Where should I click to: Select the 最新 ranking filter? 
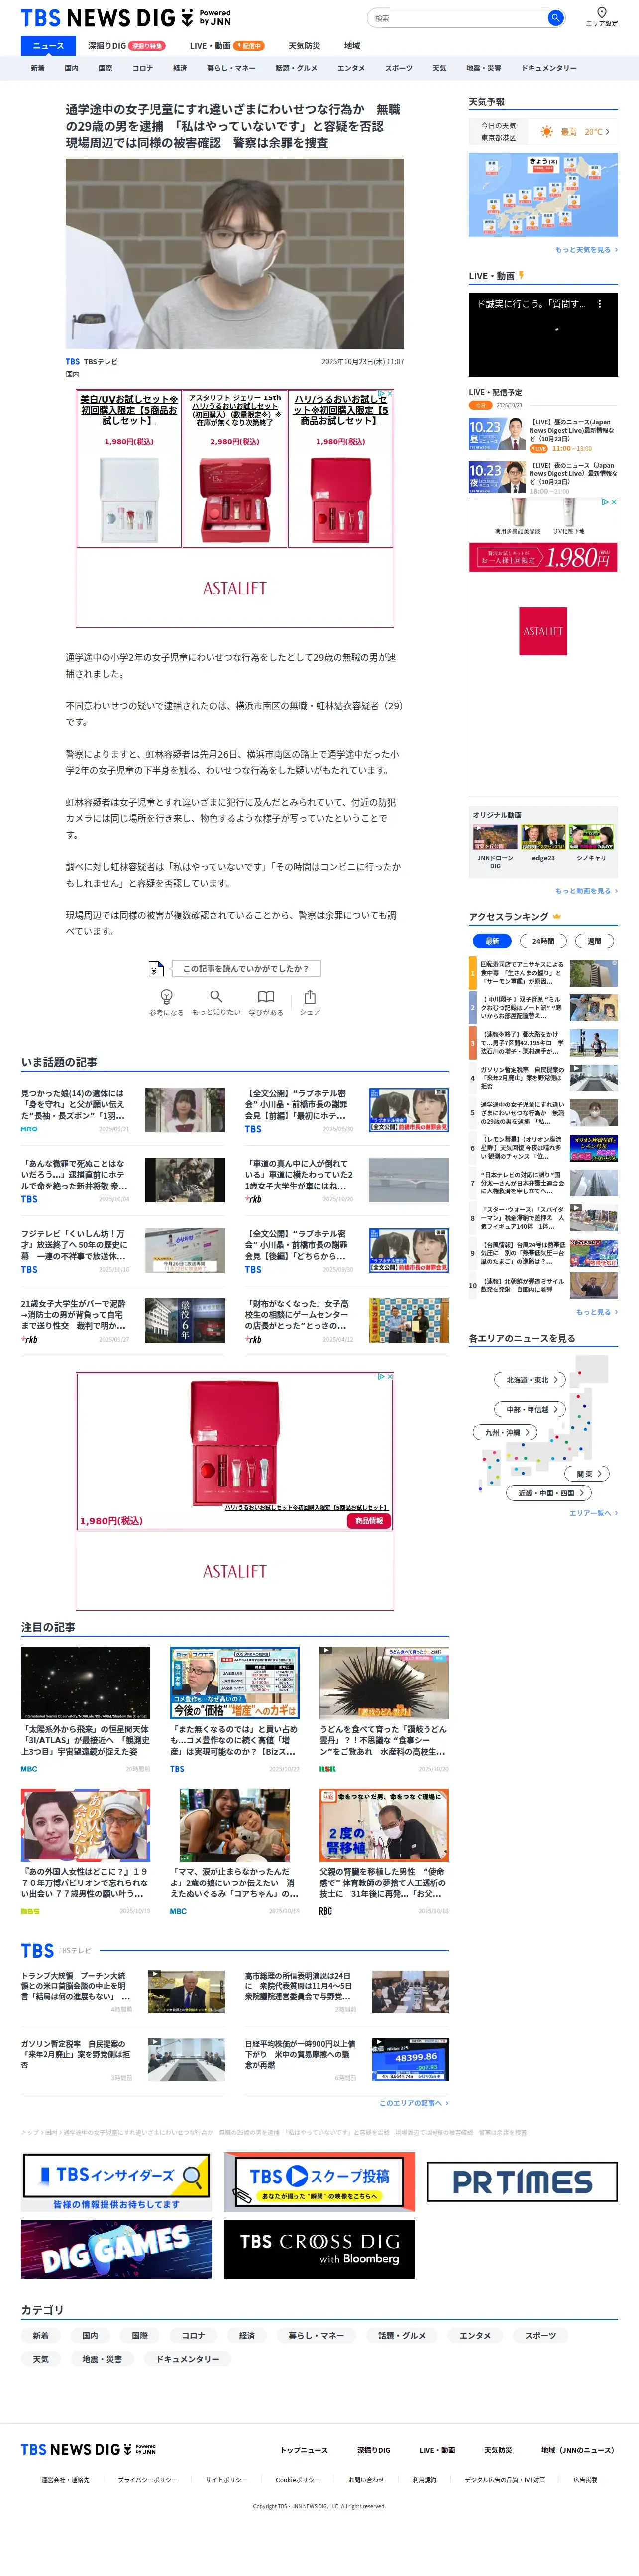coord(492,941)
